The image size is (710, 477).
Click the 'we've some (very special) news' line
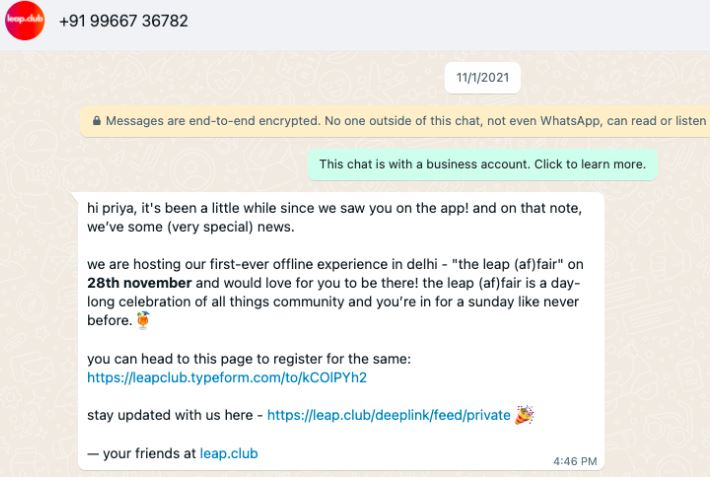pyautogui.click(x=191, y=226)
